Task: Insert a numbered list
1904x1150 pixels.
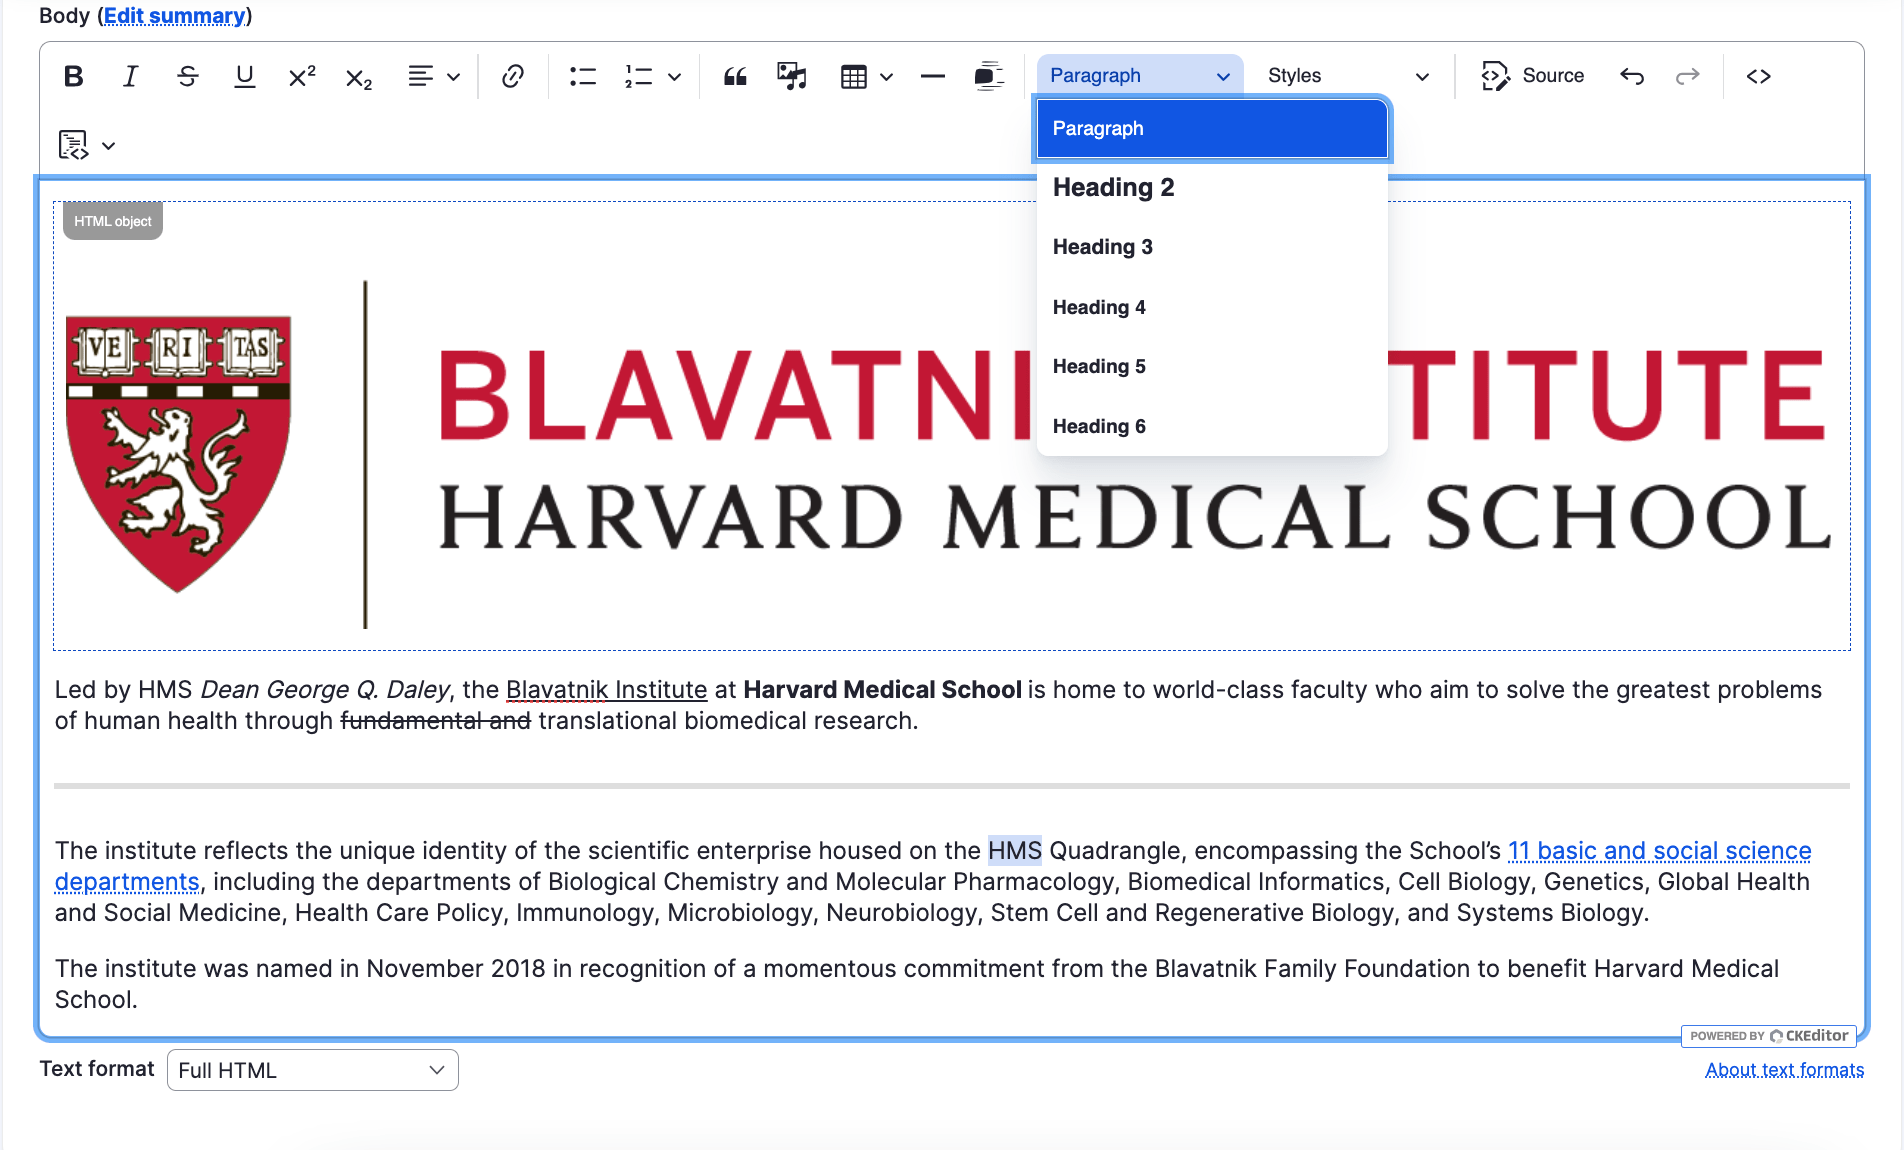Action: coord(638,76)
